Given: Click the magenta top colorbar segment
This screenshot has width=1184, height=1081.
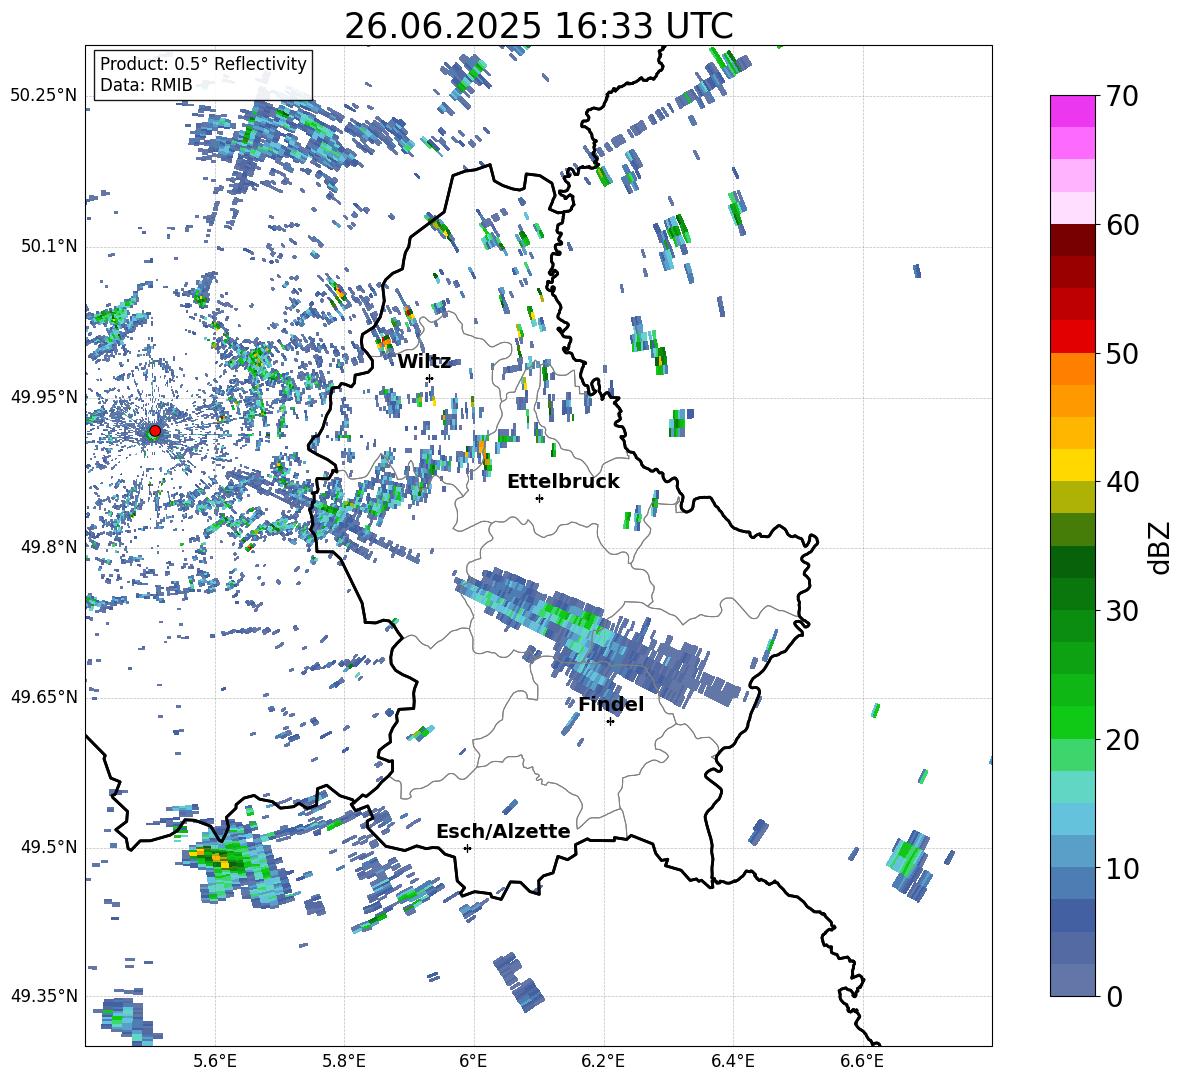Looking at the screenshot, I should coord(1072,111).
